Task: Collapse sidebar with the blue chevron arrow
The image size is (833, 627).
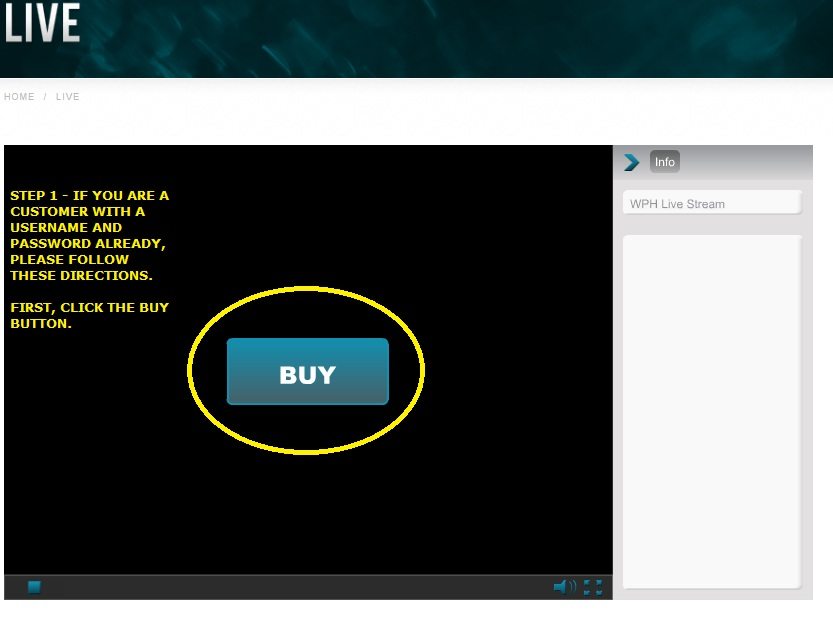Action: (632, 162)
